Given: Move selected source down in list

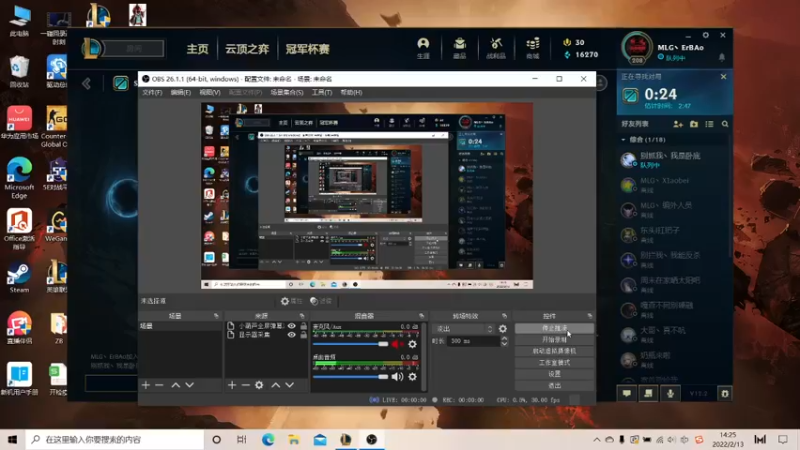Looking at the screenshot, I should click(289, 385).
